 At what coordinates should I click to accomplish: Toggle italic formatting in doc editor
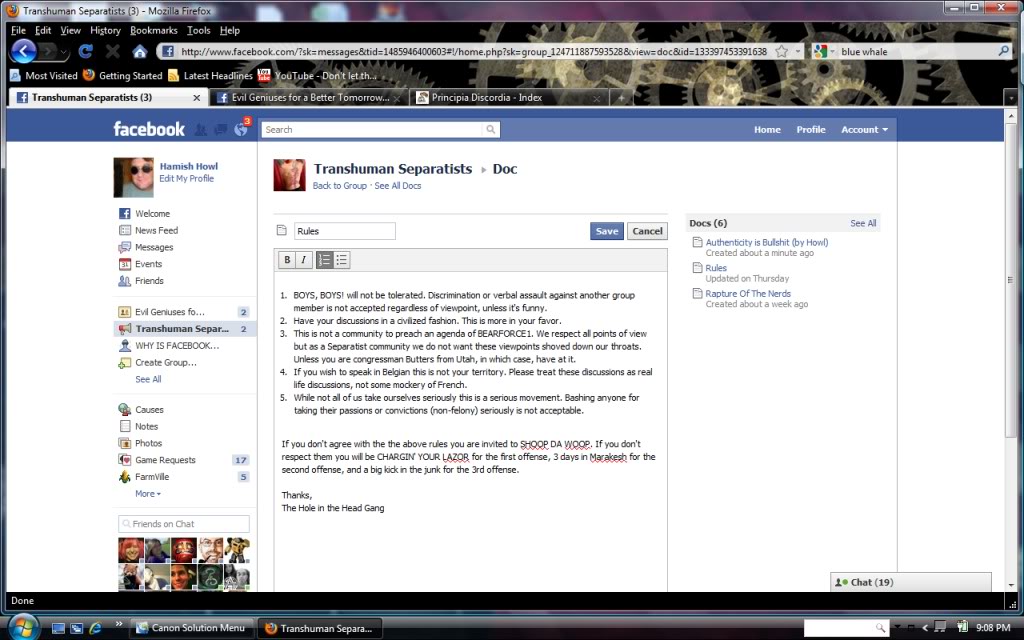(303, 260)
